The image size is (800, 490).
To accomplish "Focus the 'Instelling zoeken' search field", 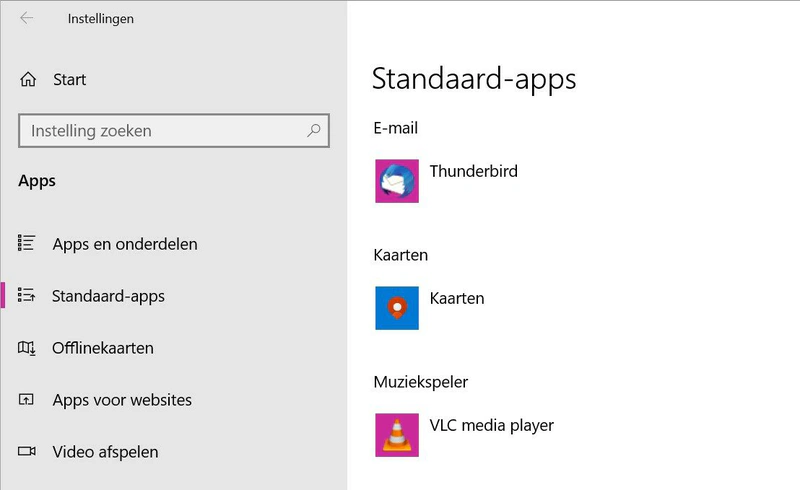I will coord(174,131).
